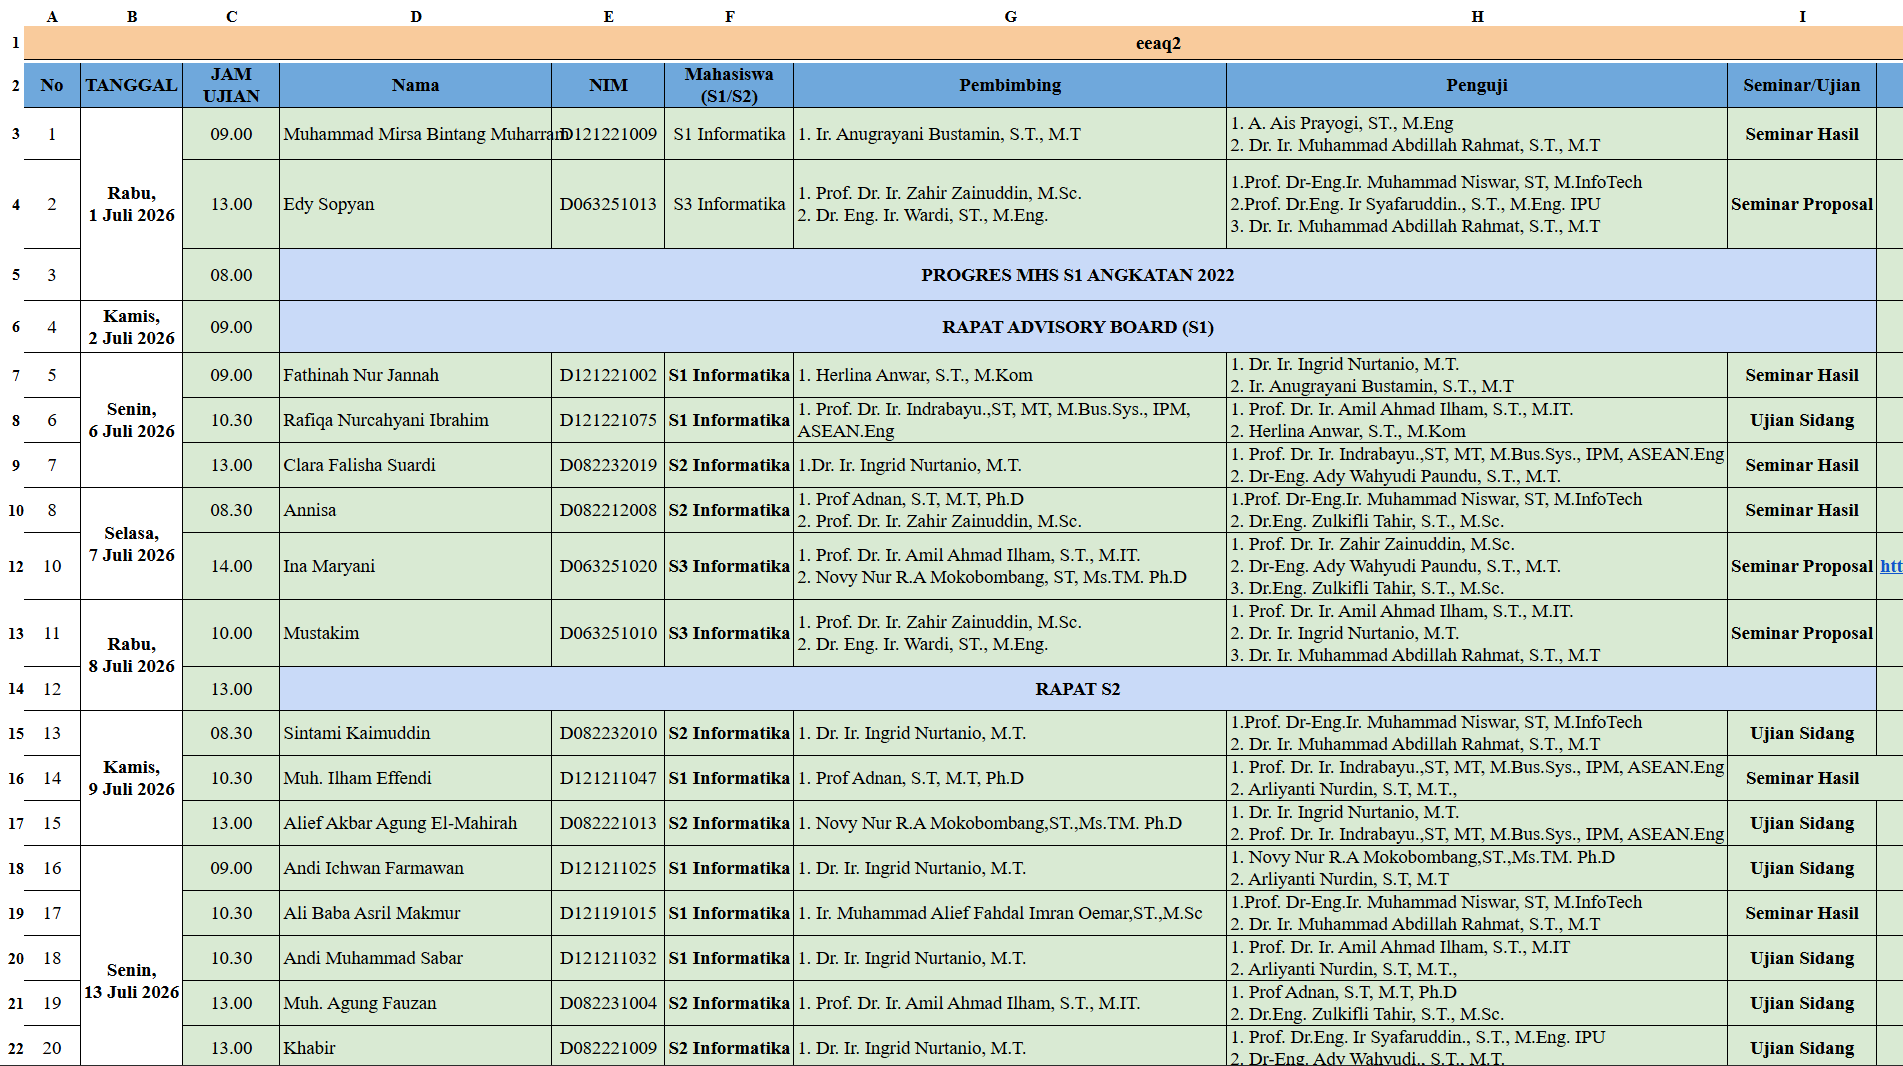Open the truncated hyperlink beside Ina Maryani's Seminar Proposal
Screen dimensions: 1903x1066
click(x=1890, y=566)
